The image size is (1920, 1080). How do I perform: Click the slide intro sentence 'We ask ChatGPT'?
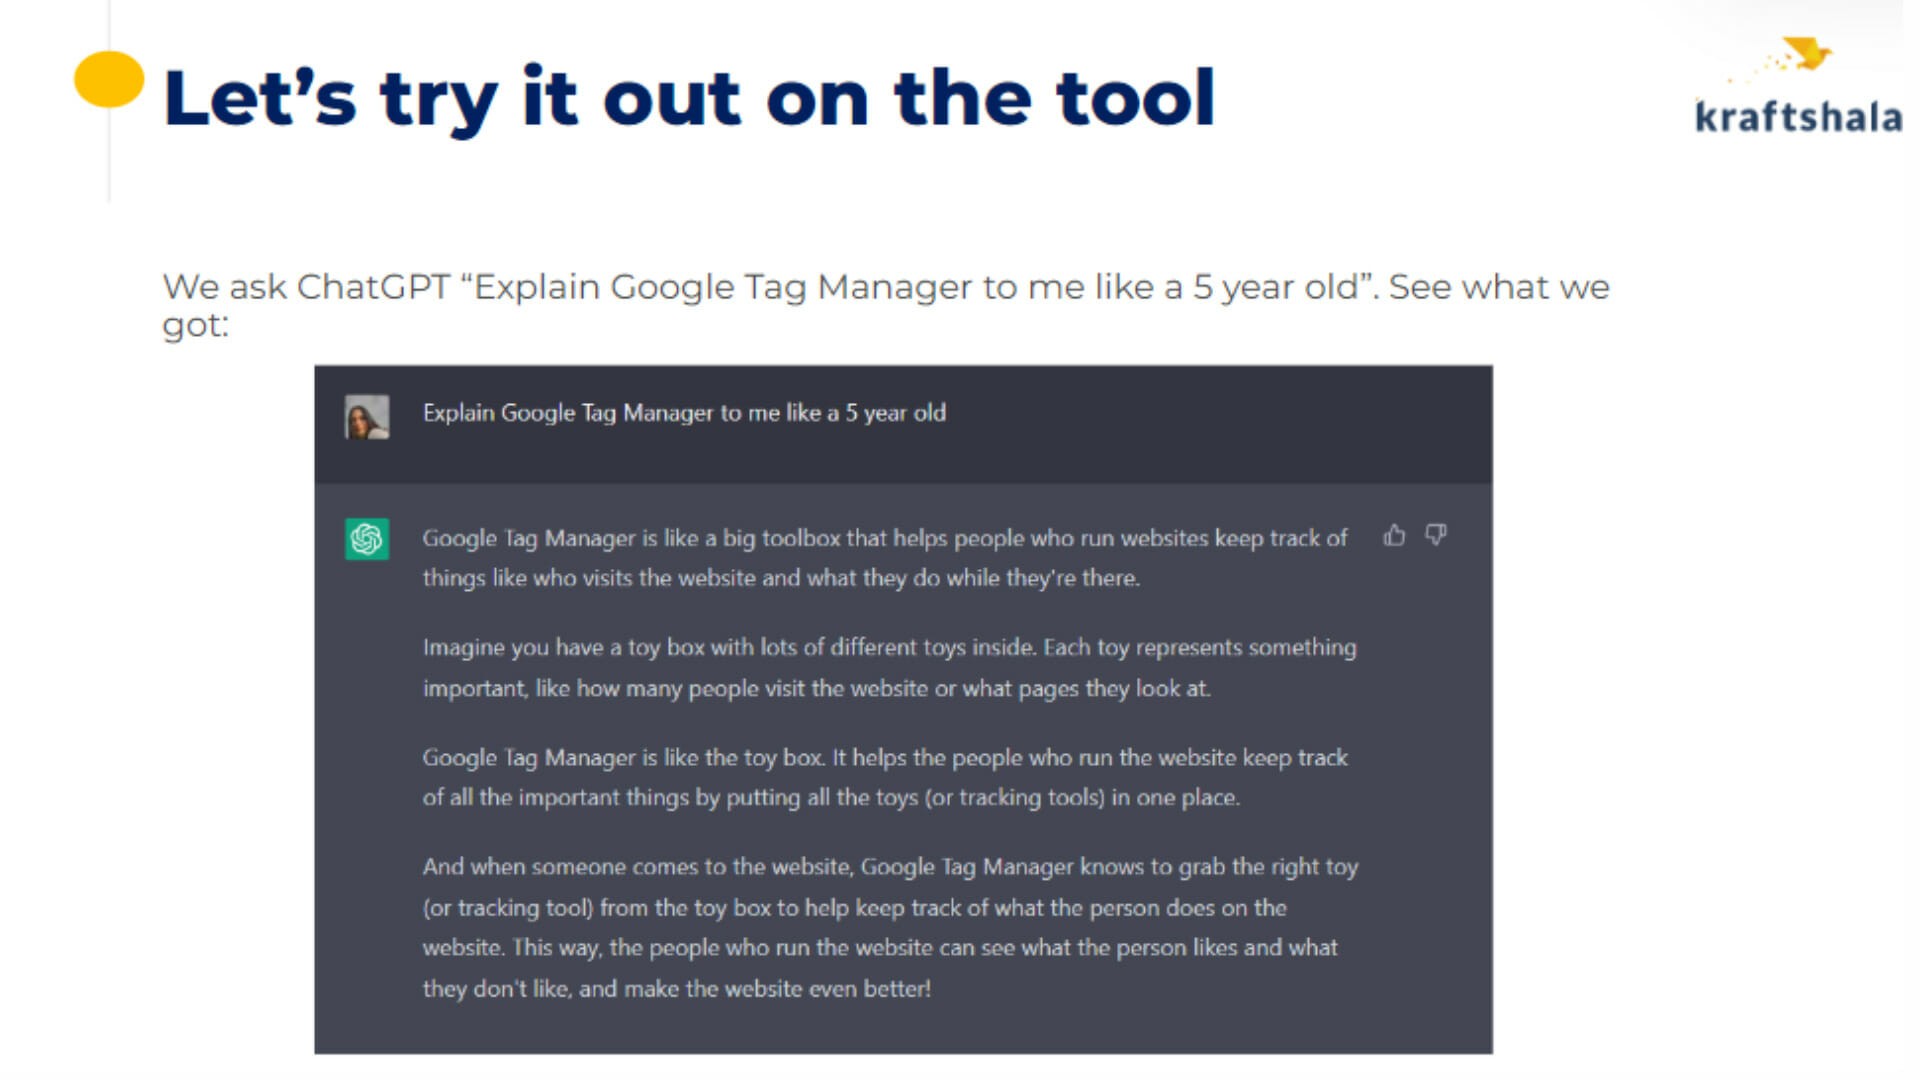tap(306, 287)
